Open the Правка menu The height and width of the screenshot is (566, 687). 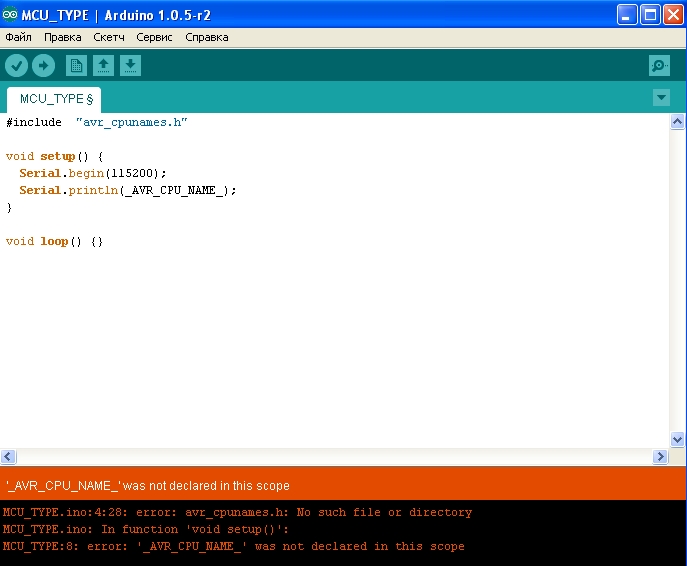click(x=63, y=37)
